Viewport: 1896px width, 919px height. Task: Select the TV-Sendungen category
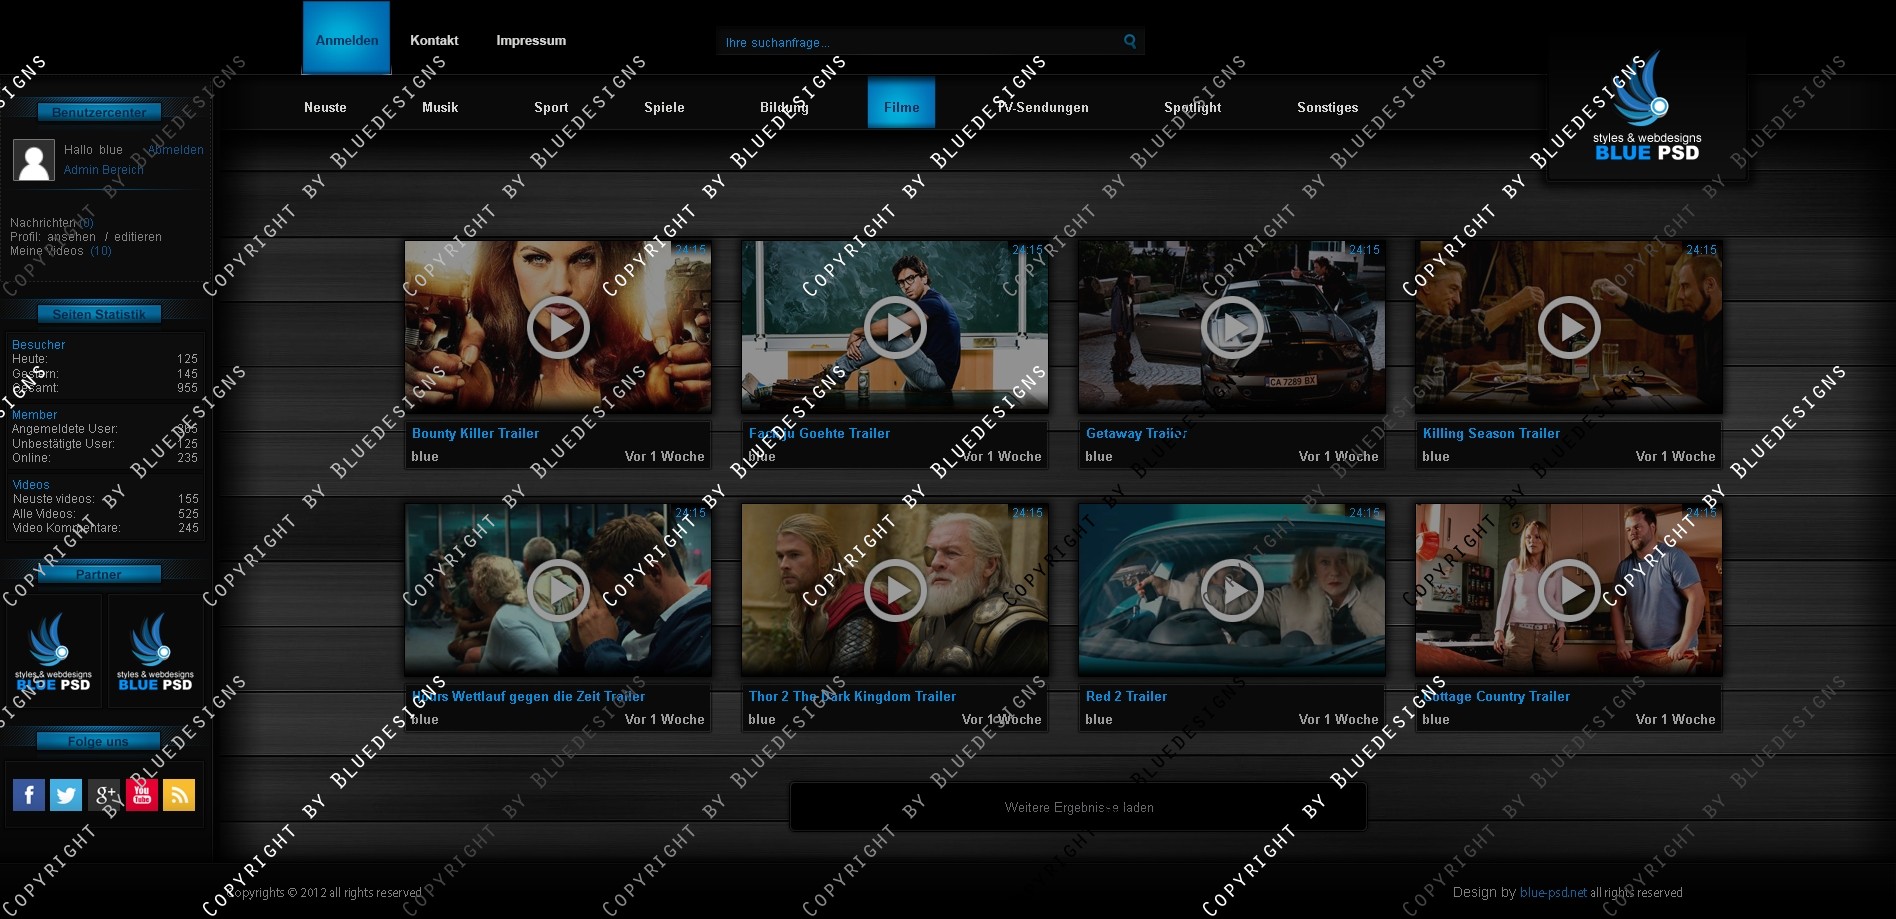1043,107
